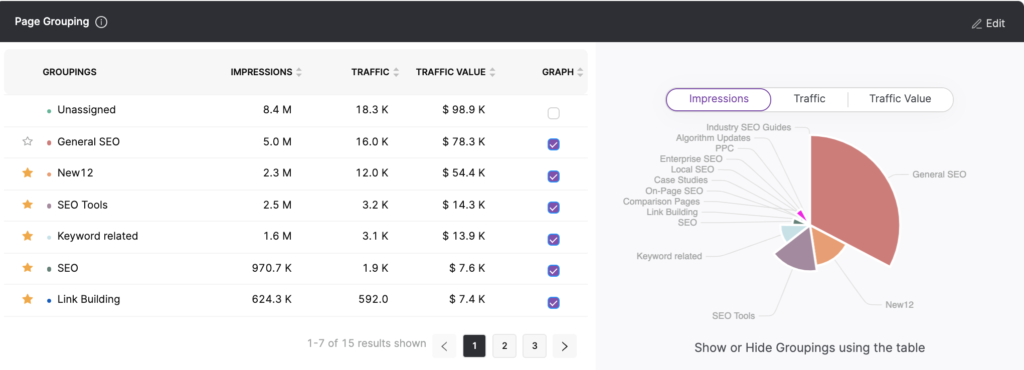The height and width of the screenshot is (370, 1024).
Task: Click the Keyword related grouping name
Action: pos(98,236)
